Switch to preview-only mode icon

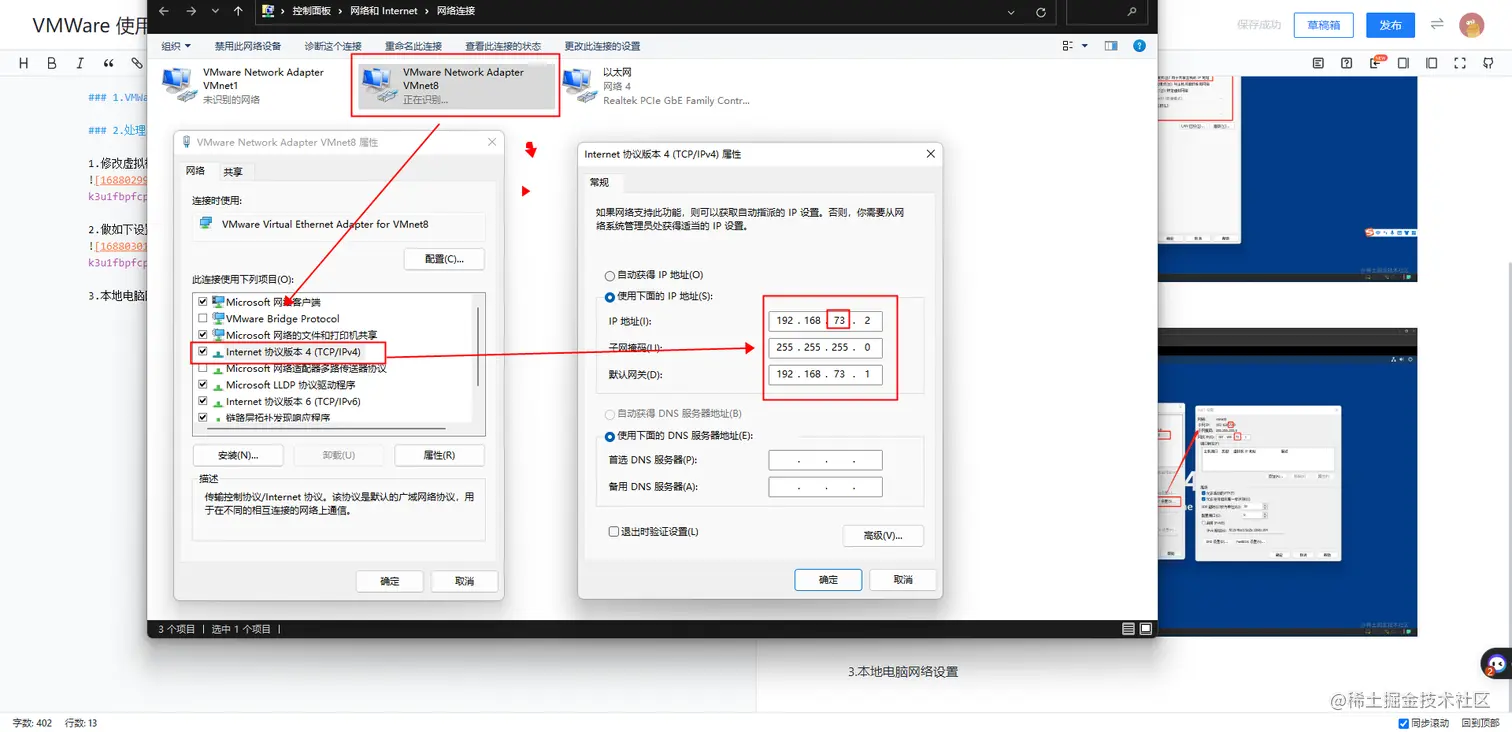[x=1432, y=63]
